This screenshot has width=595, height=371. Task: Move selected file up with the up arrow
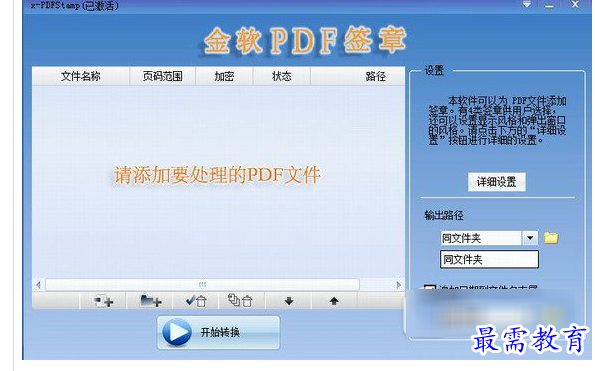[334, 301]
